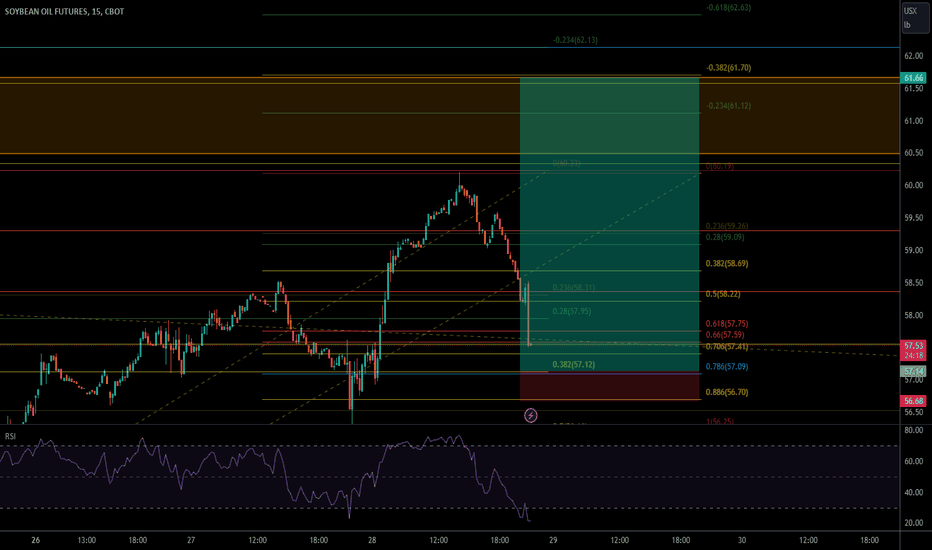This screenshot has width=932, height=550.
Task: Select the red stop-loss zone of position
Action: coord(609,386)
